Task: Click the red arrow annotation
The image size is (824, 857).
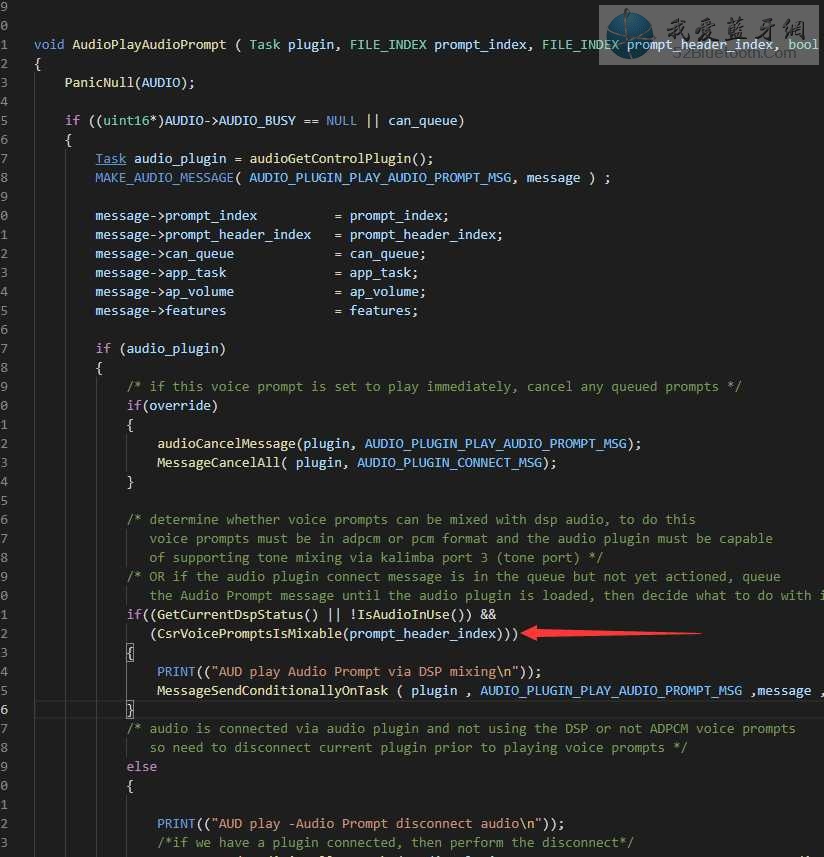Action: point(611,633)
